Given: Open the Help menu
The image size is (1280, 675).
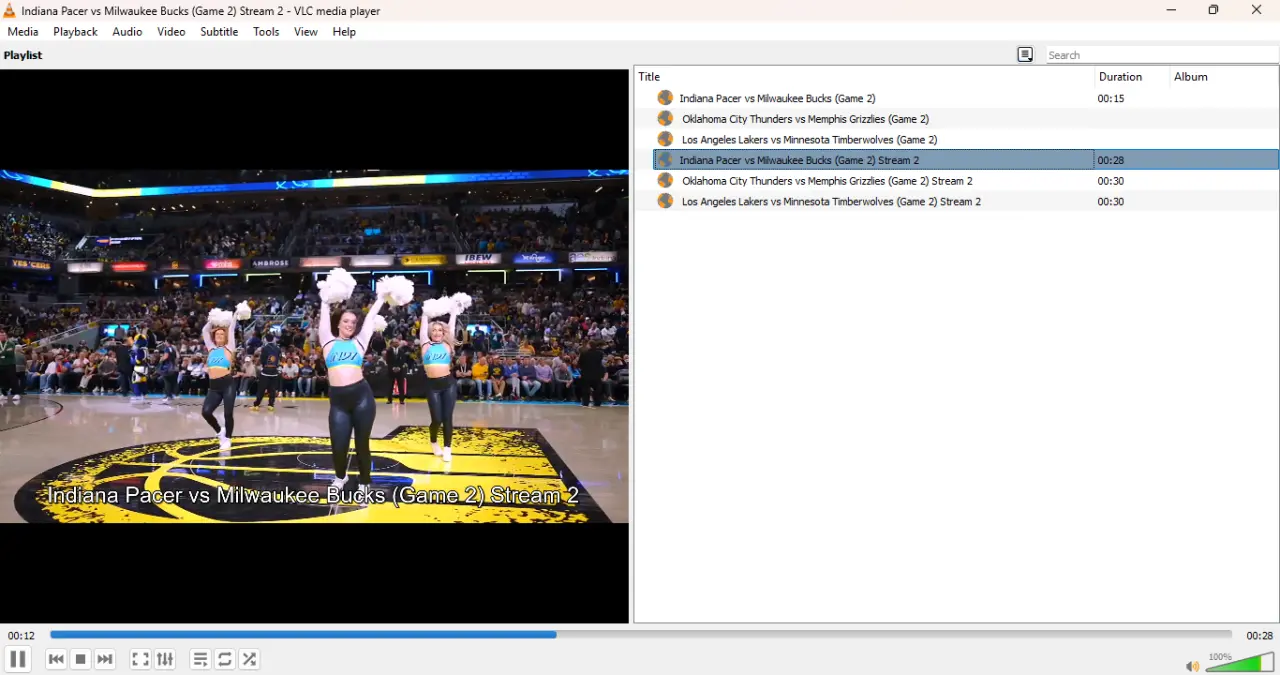Looking at the screenshot, I should [344, 32].
